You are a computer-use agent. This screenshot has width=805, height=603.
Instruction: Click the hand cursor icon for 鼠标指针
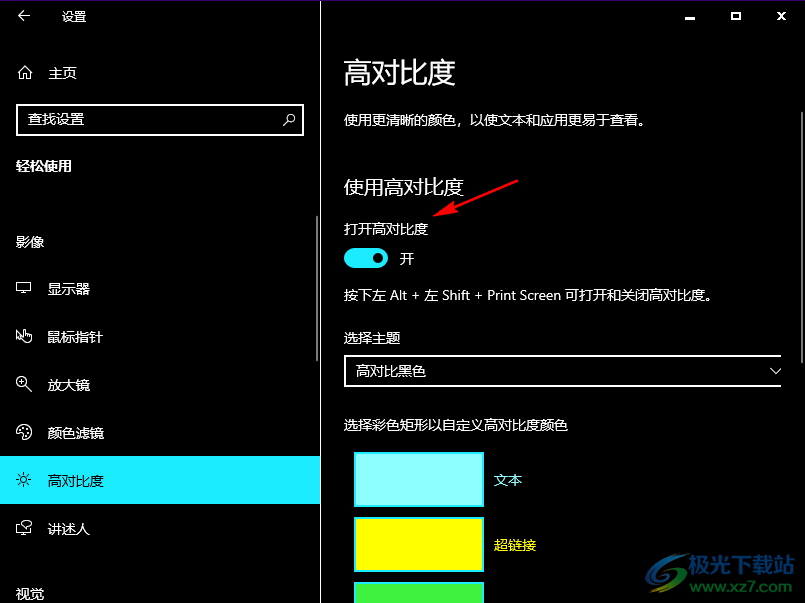[x=24, y=336]
